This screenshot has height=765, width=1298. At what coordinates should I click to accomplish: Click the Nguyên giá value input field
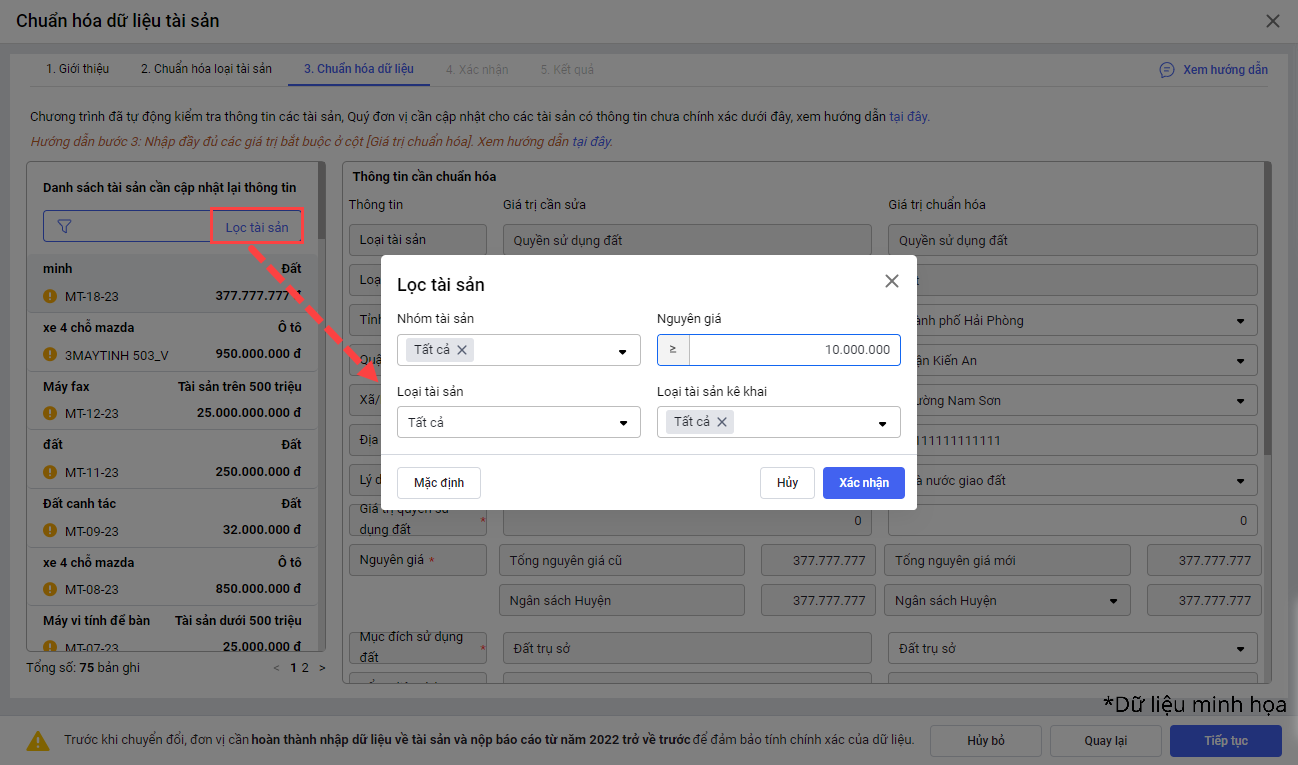point(794,350)
